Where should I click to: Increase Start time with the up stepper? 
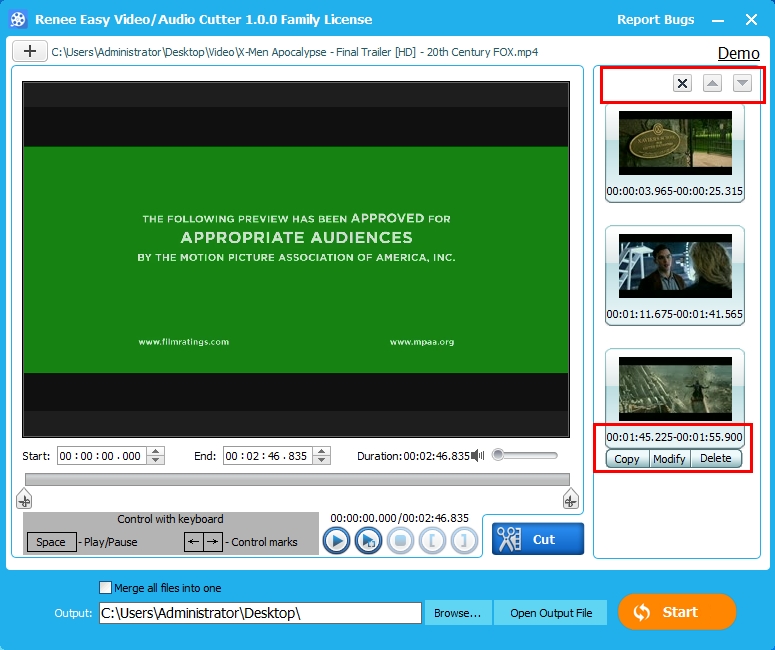(155, 451)
